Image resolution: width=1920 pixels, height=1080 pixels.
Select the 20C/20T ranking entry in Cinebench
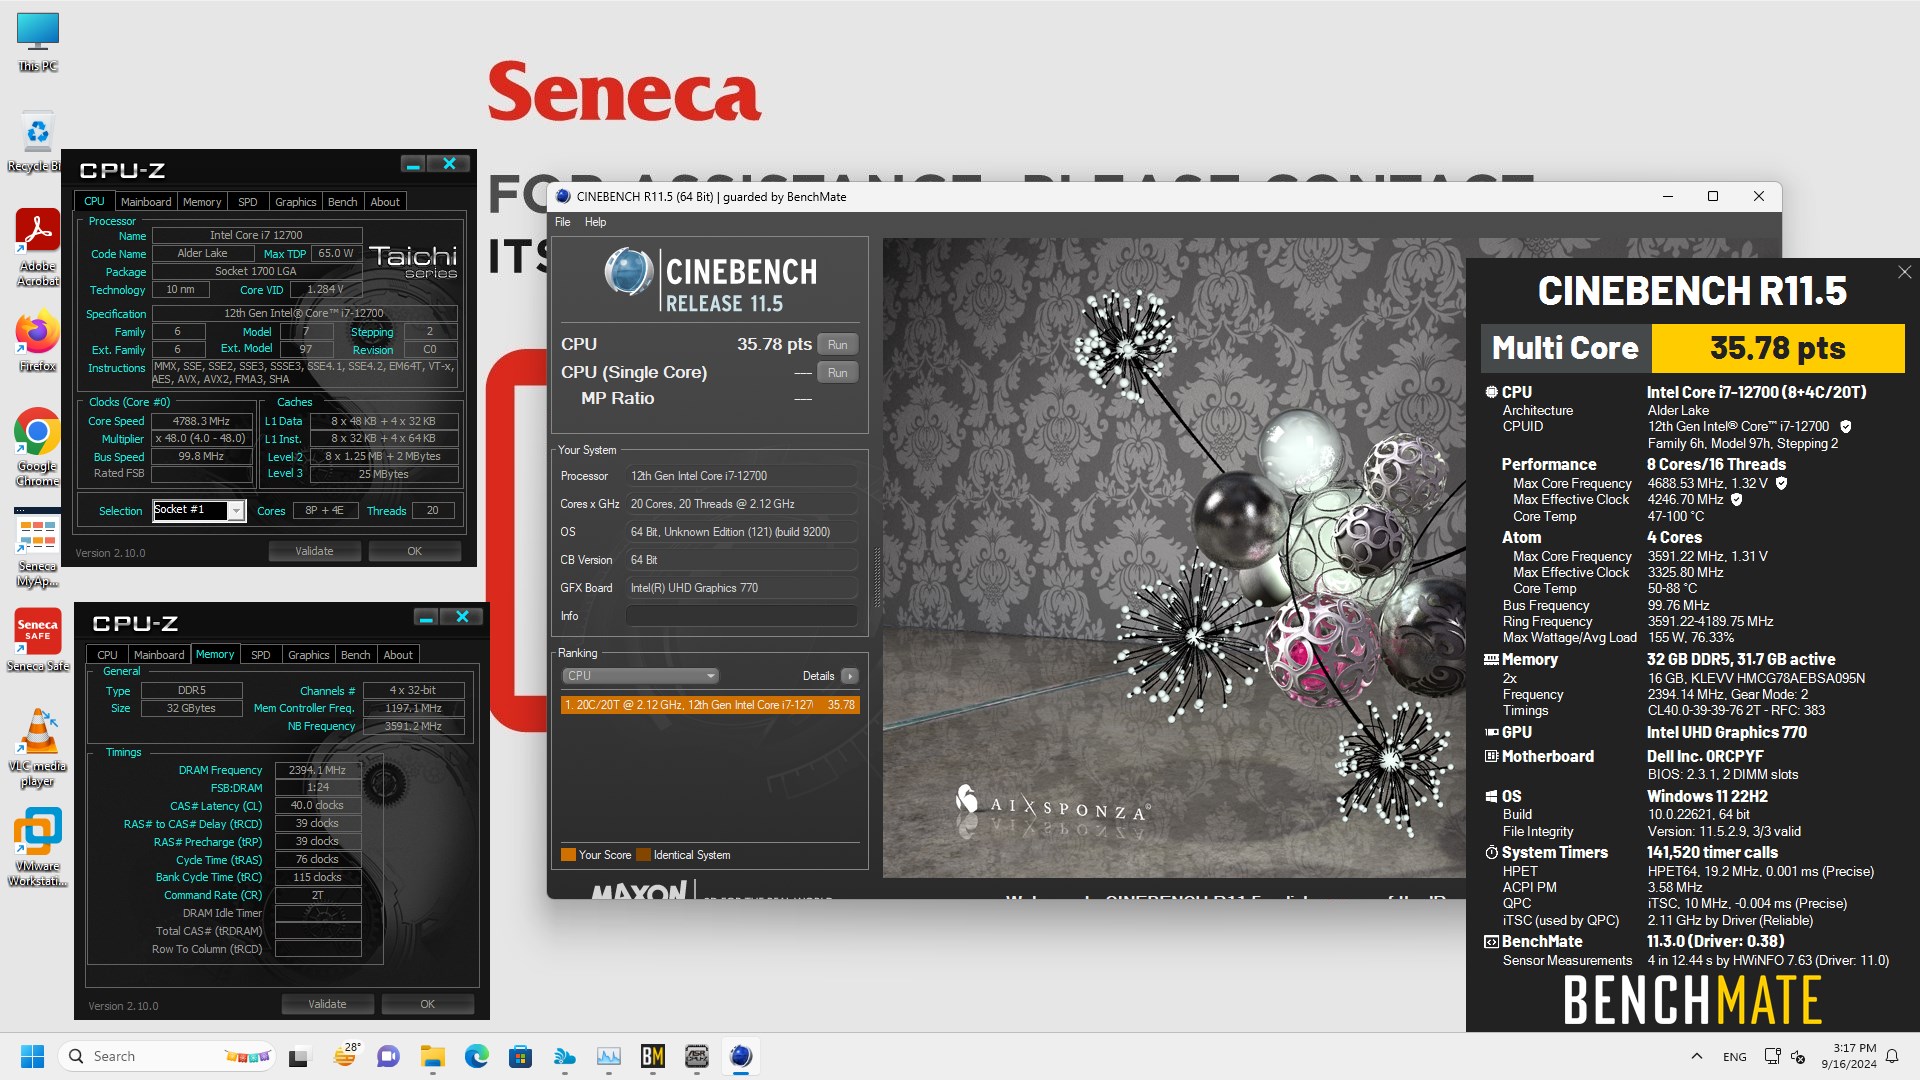pyautogui.click(x=710, y=705)
